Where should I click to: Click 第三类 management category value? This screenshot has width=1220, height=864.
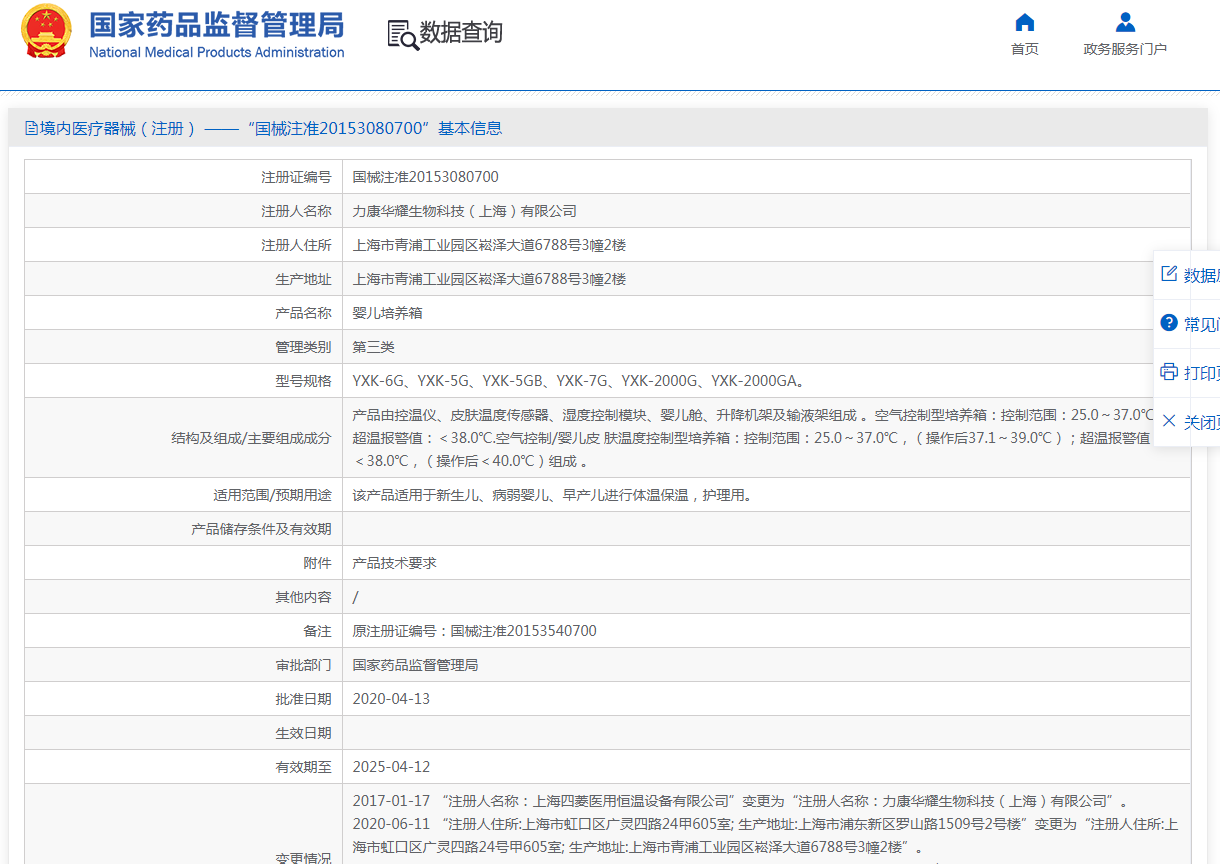[x=374, y=347]
